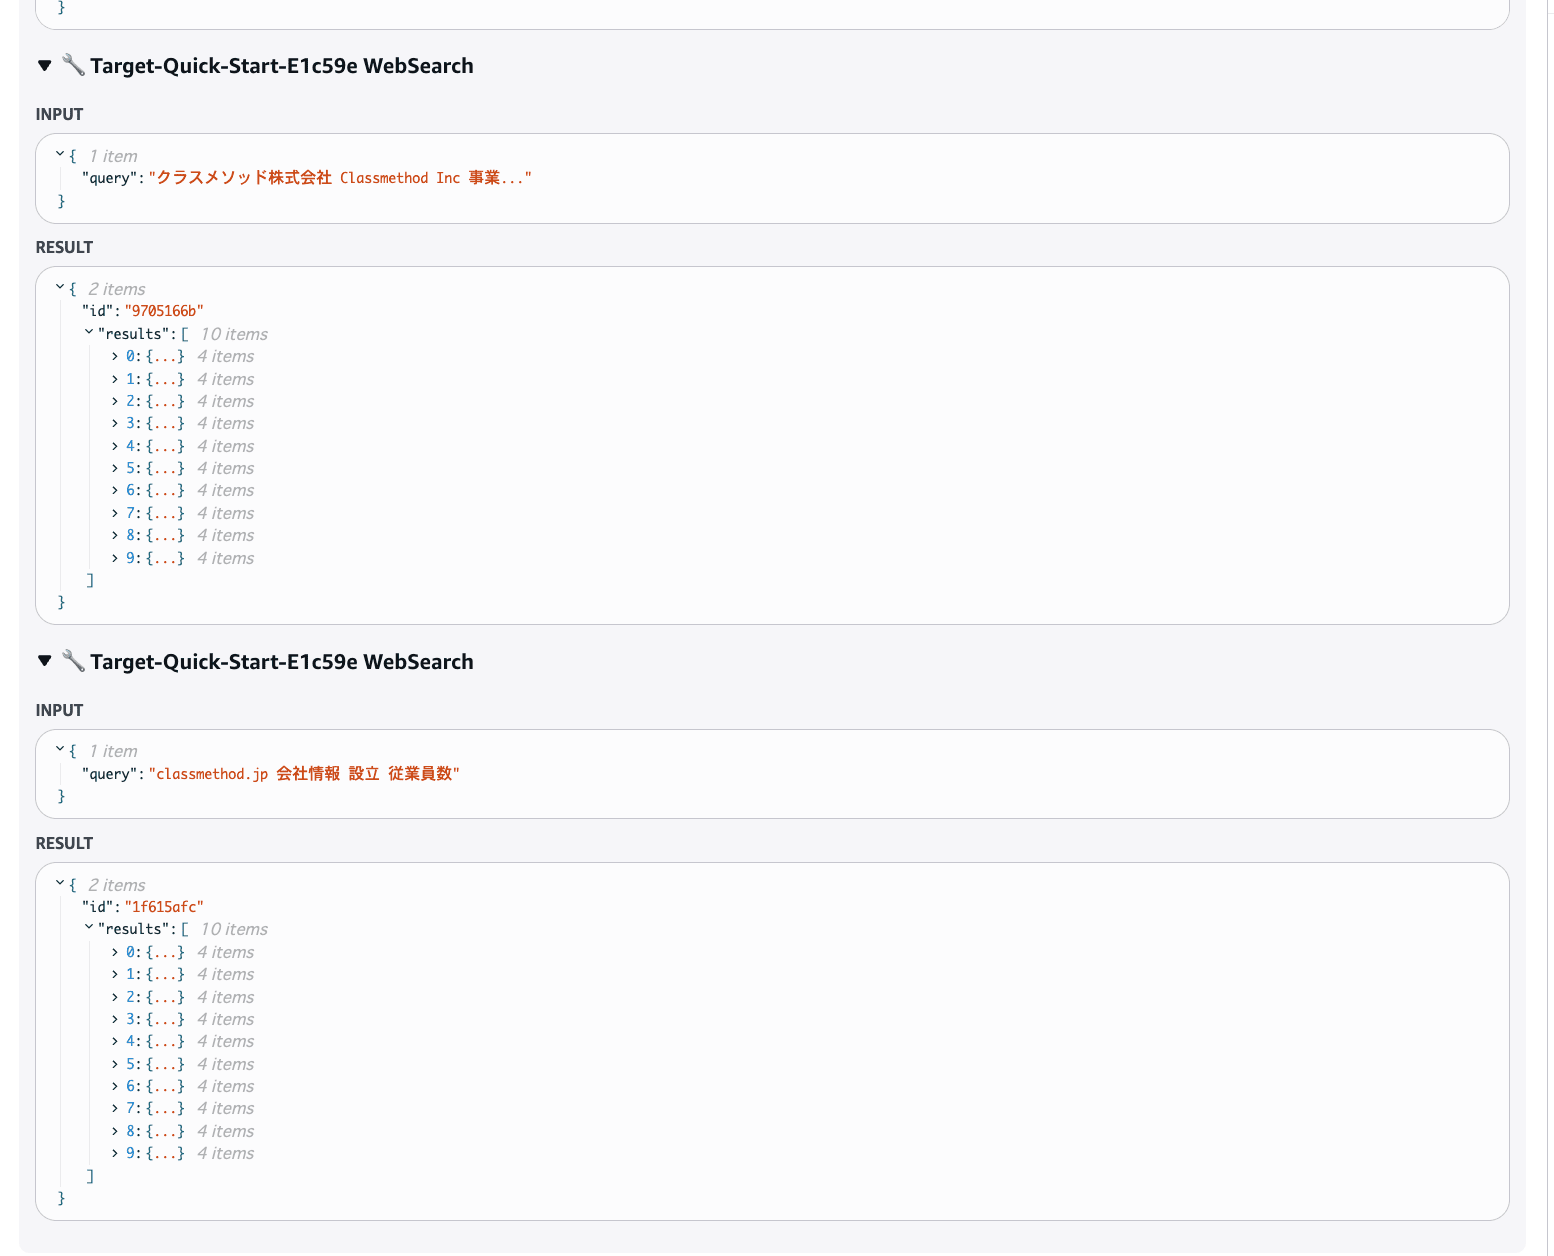Collapse second INPUT JSON with classmethod.jp query
This screenshot has height=1256, width=1554.
[x=60, y=750]
